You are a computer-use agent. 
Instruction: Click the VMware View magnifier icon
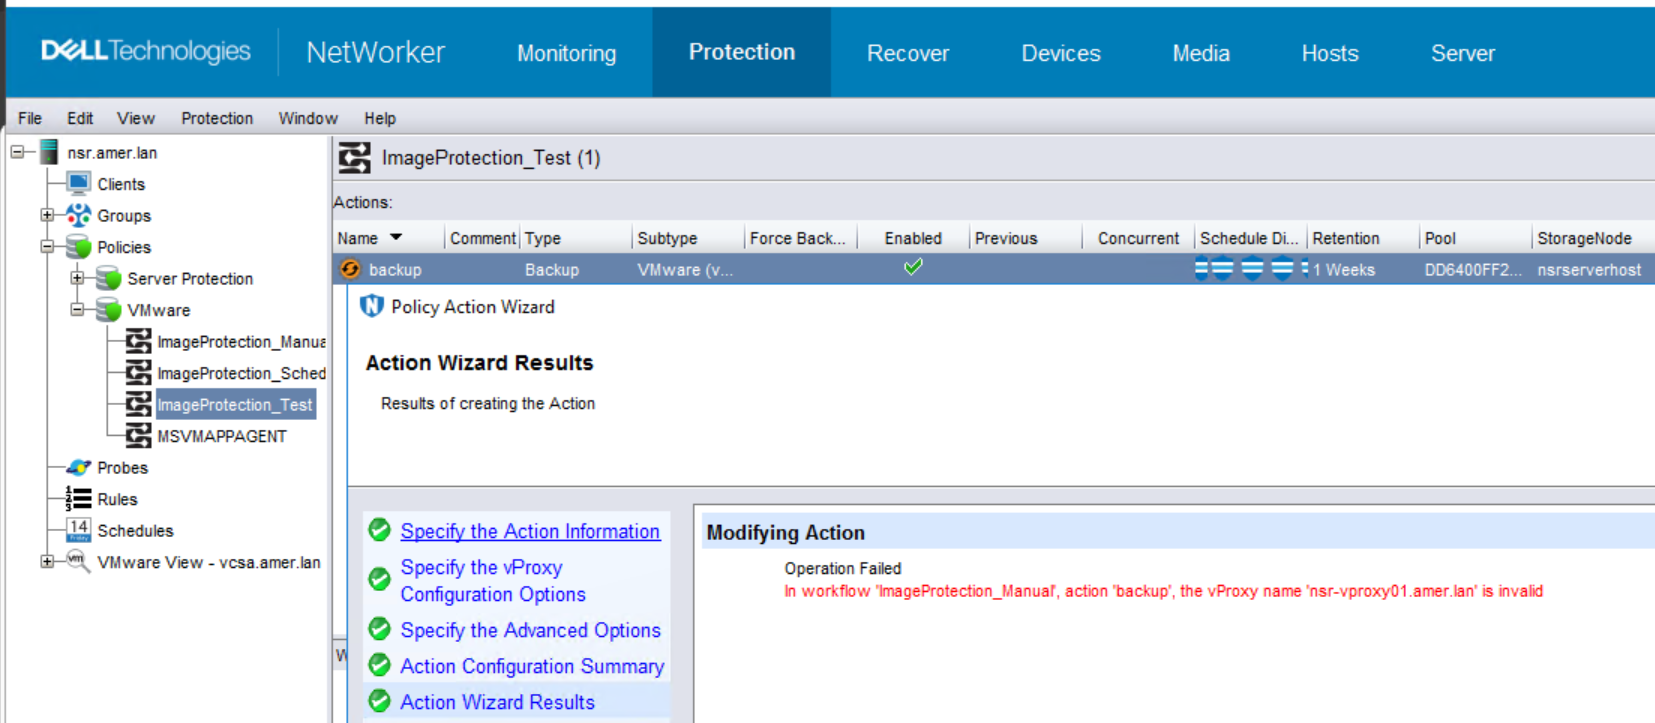(79, 561)
